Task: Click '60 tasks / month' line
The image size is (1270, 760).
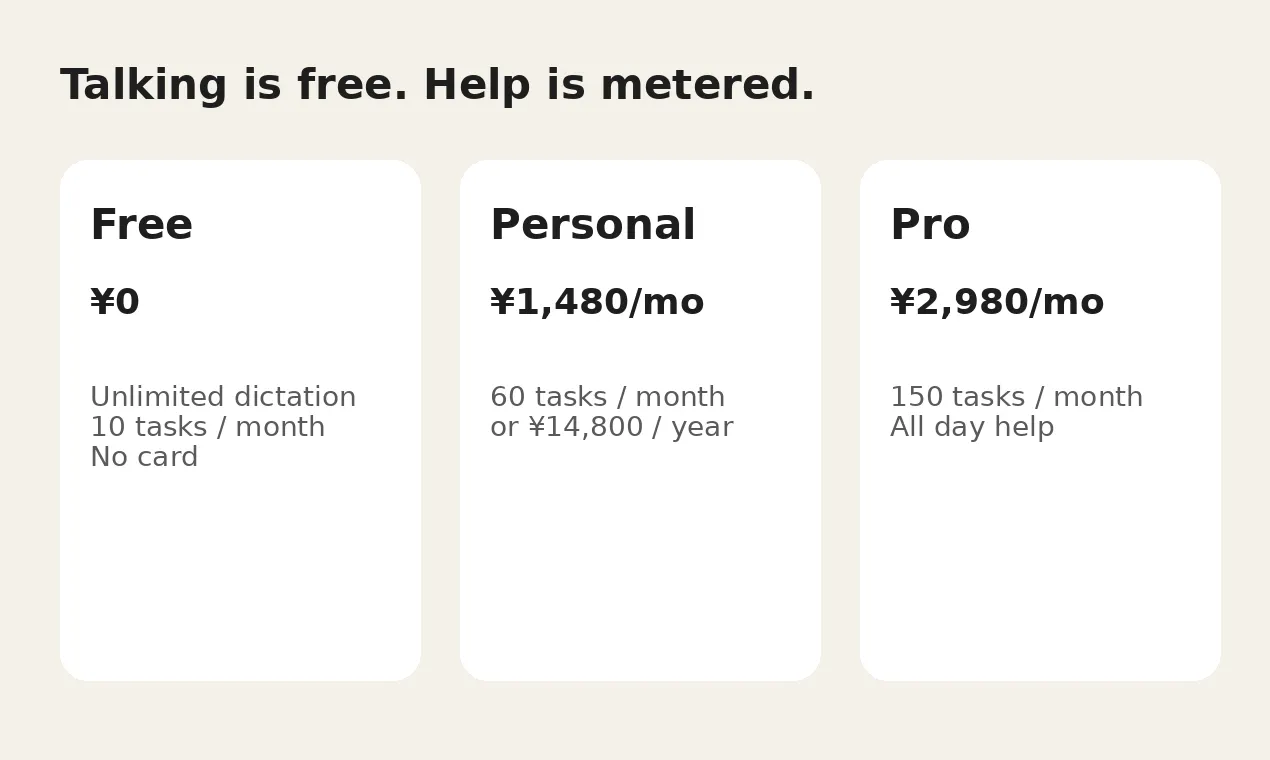Action: (607, 397)
